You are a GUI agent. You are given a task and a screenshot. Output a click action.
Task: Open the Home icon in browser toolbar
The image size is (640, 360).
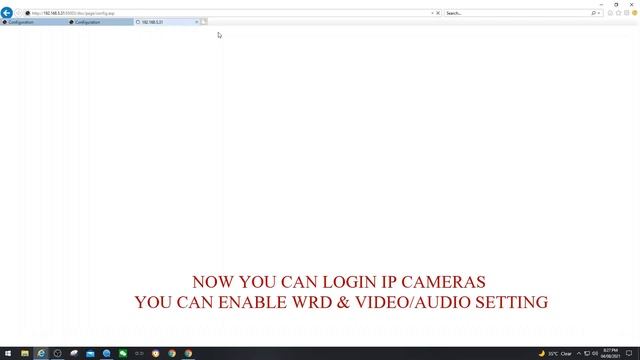click(x=610, y=13)
